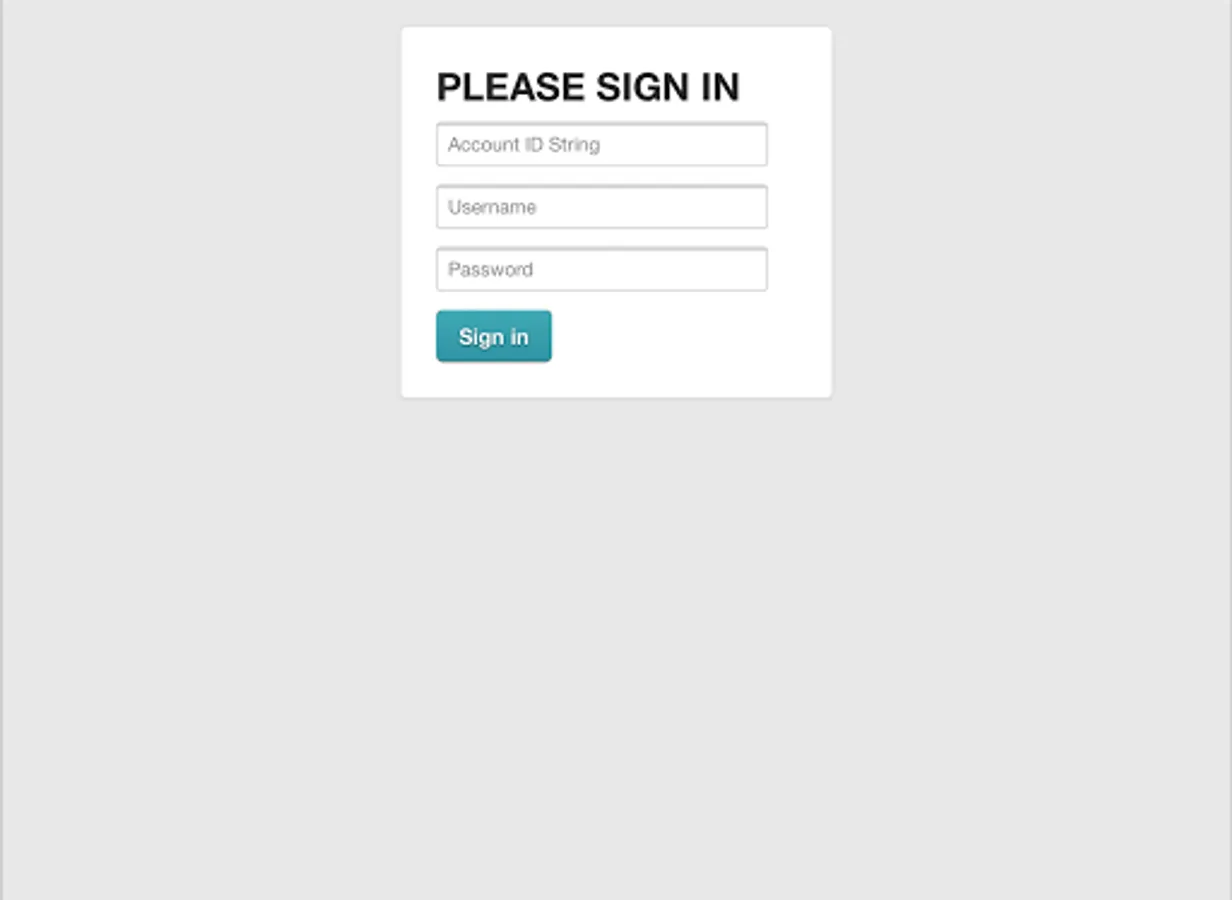Click the gray background below the login card
Screen dimensions: 1232x900
coord(616,650)
